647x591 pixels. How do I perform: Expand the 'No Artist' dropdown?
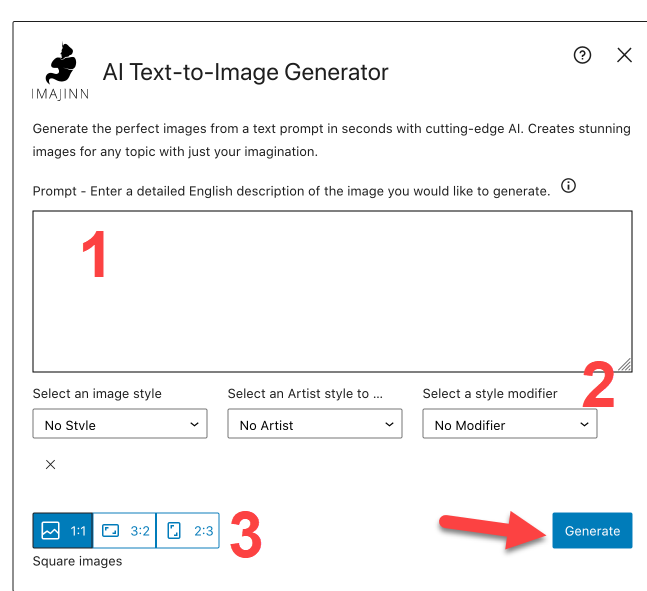[315, 424]
